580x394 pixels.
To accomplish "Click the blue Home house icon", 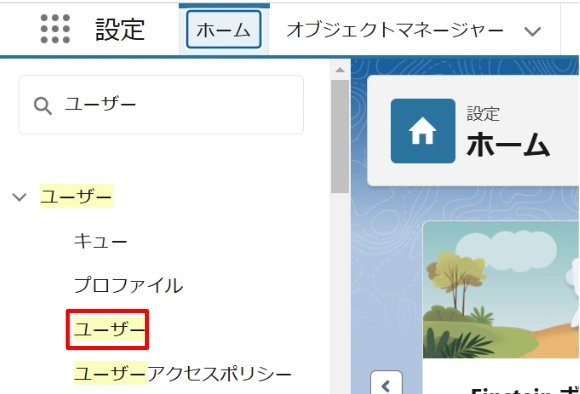I will pos(423,131).
